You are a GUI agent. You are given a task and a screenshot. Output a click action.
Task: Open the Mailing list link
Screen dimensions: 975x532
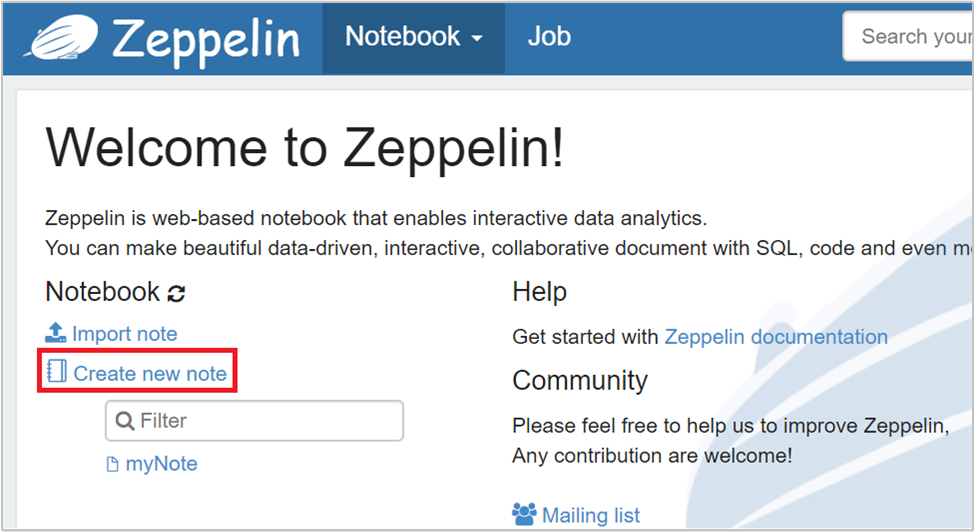point(591,516)
